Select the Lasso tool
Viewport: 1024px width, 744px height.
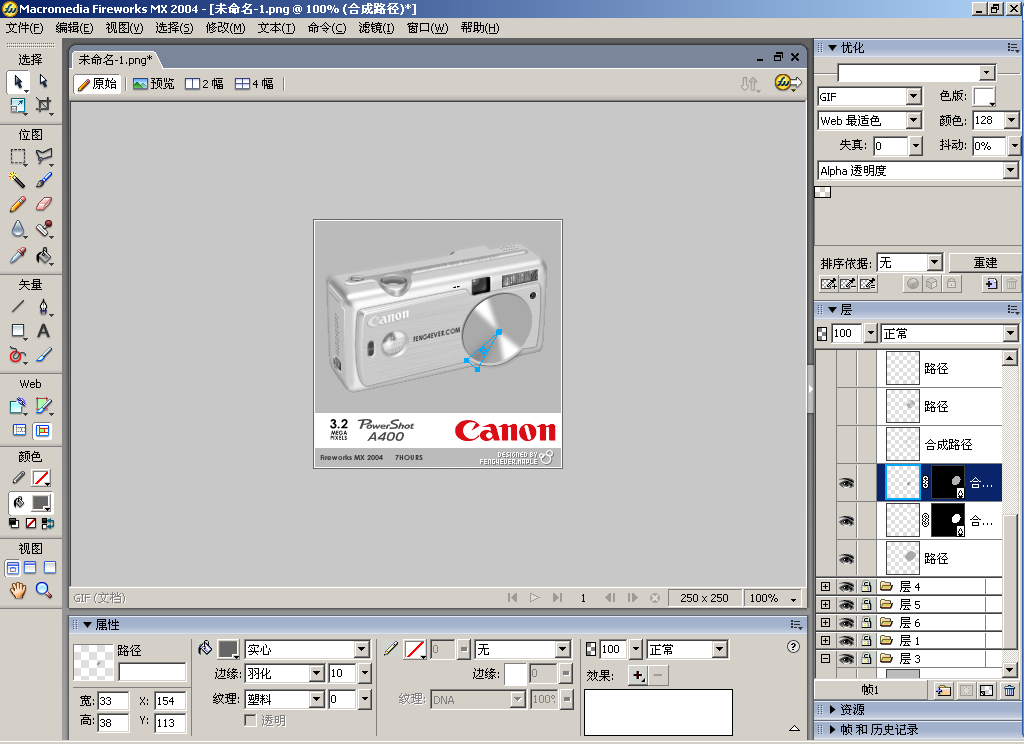click(44, 157)
